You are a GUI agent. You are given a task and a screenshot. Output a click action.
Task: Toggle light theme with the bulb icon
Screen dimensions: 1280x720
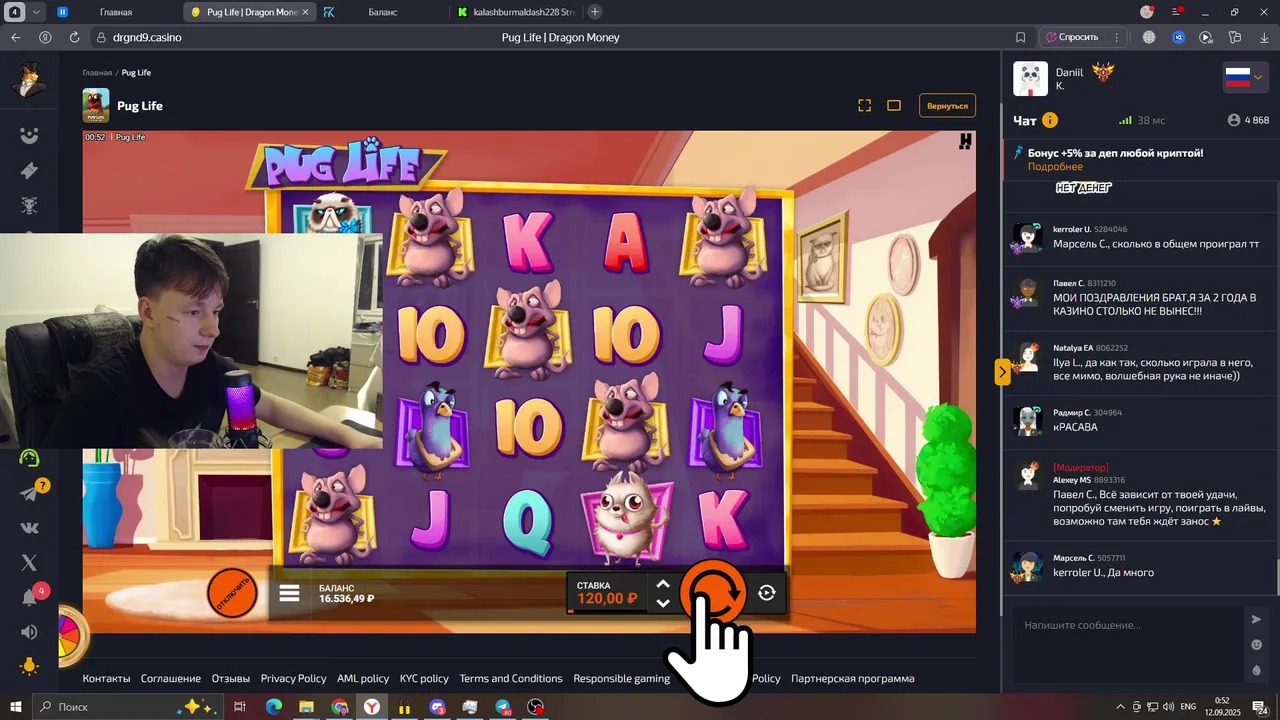[x=30, y=666]
